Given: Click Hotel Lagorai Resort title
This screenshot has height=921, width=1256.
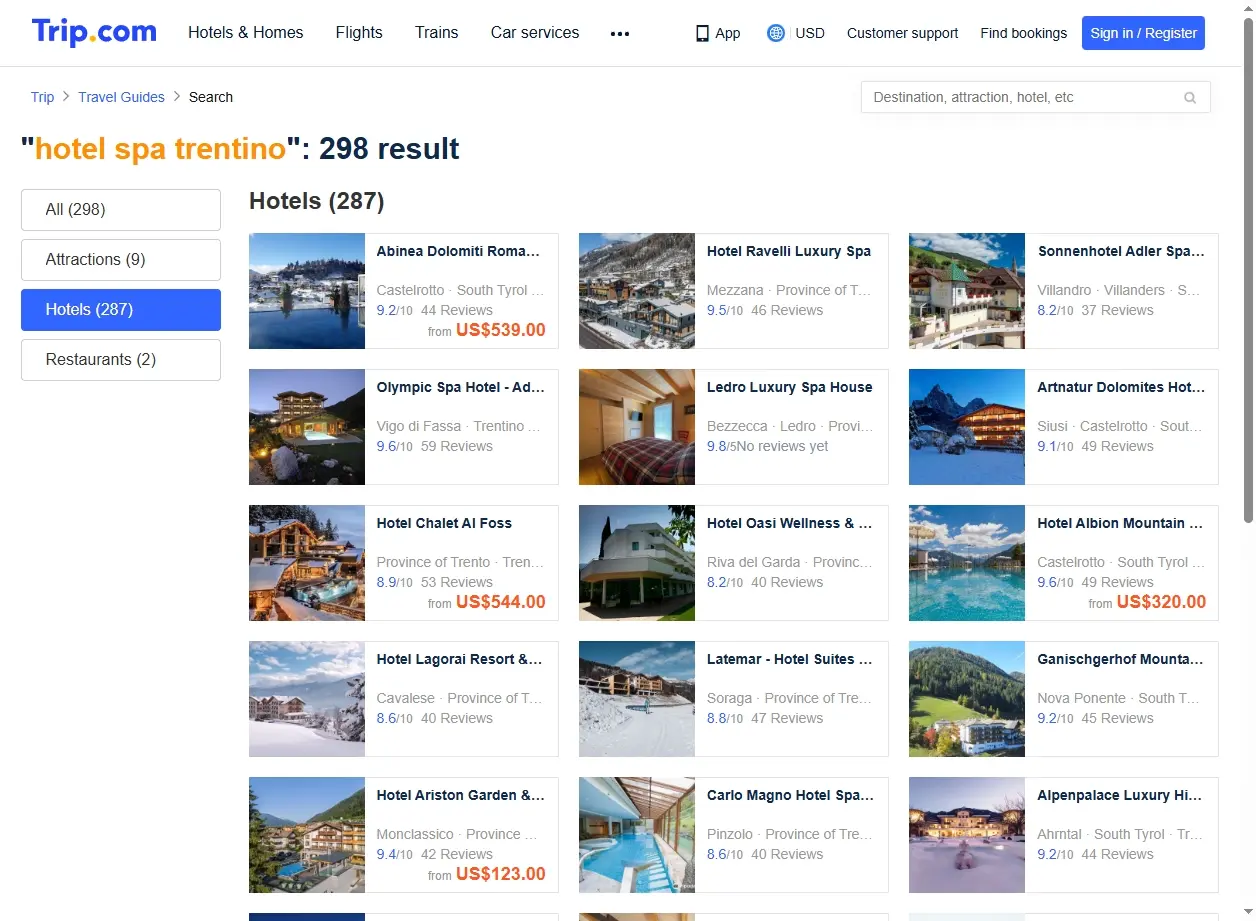Looking at the screenshot, I should (x=460, y=660).
